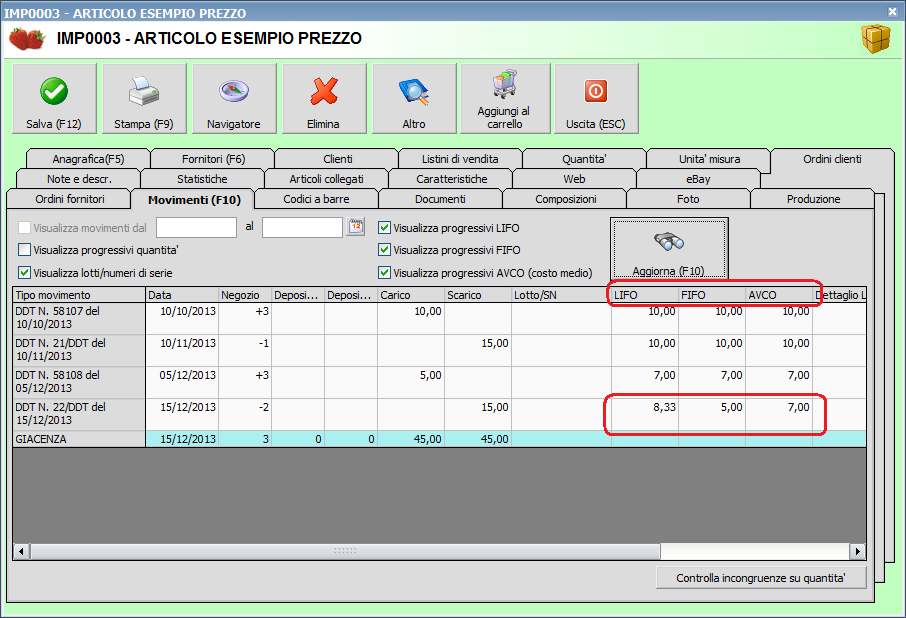
Task: Click the strawberry logo icon
Action: click(27, 39)
